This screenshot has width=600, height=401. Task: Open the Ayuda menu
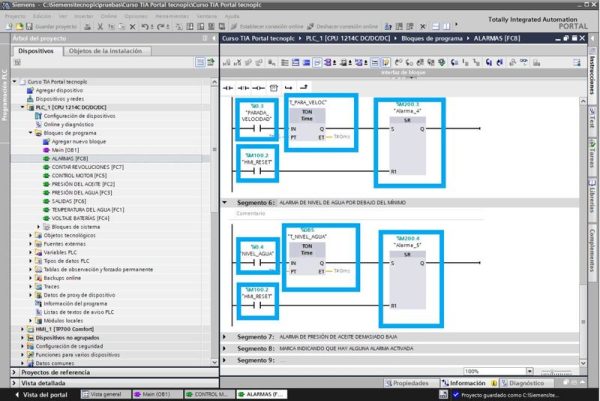tap(232, 16)
